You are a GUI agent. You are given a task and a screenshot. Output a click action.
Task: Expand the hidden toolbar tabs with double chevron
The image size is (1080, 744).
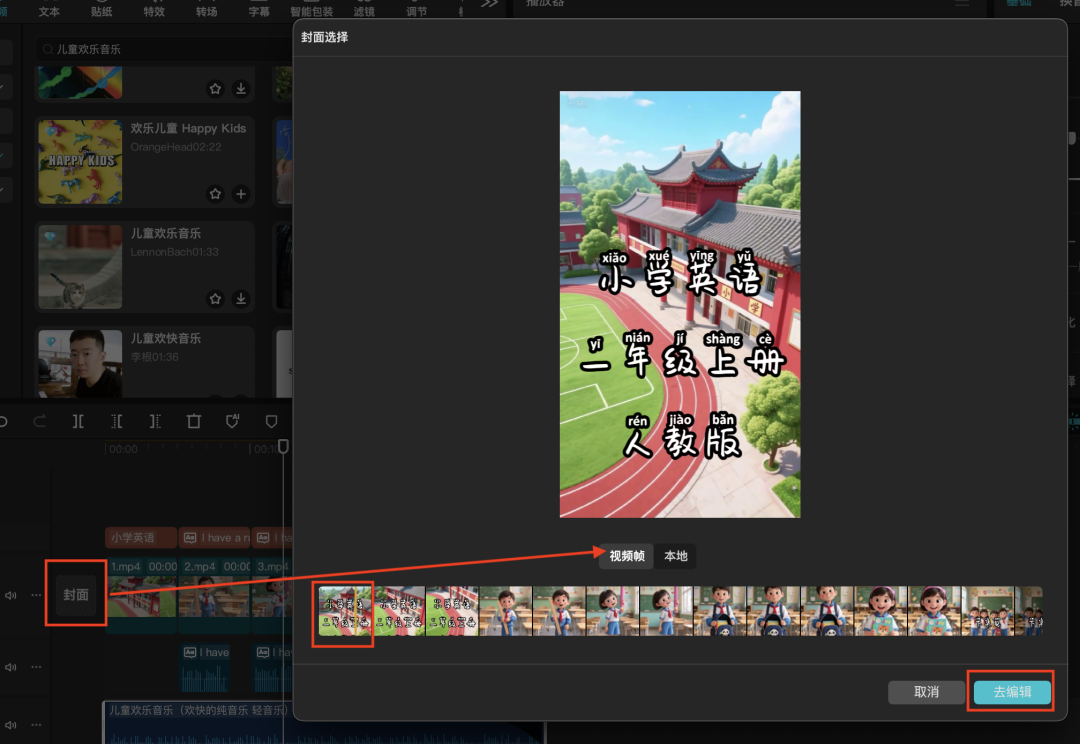[x=488, y=4]
